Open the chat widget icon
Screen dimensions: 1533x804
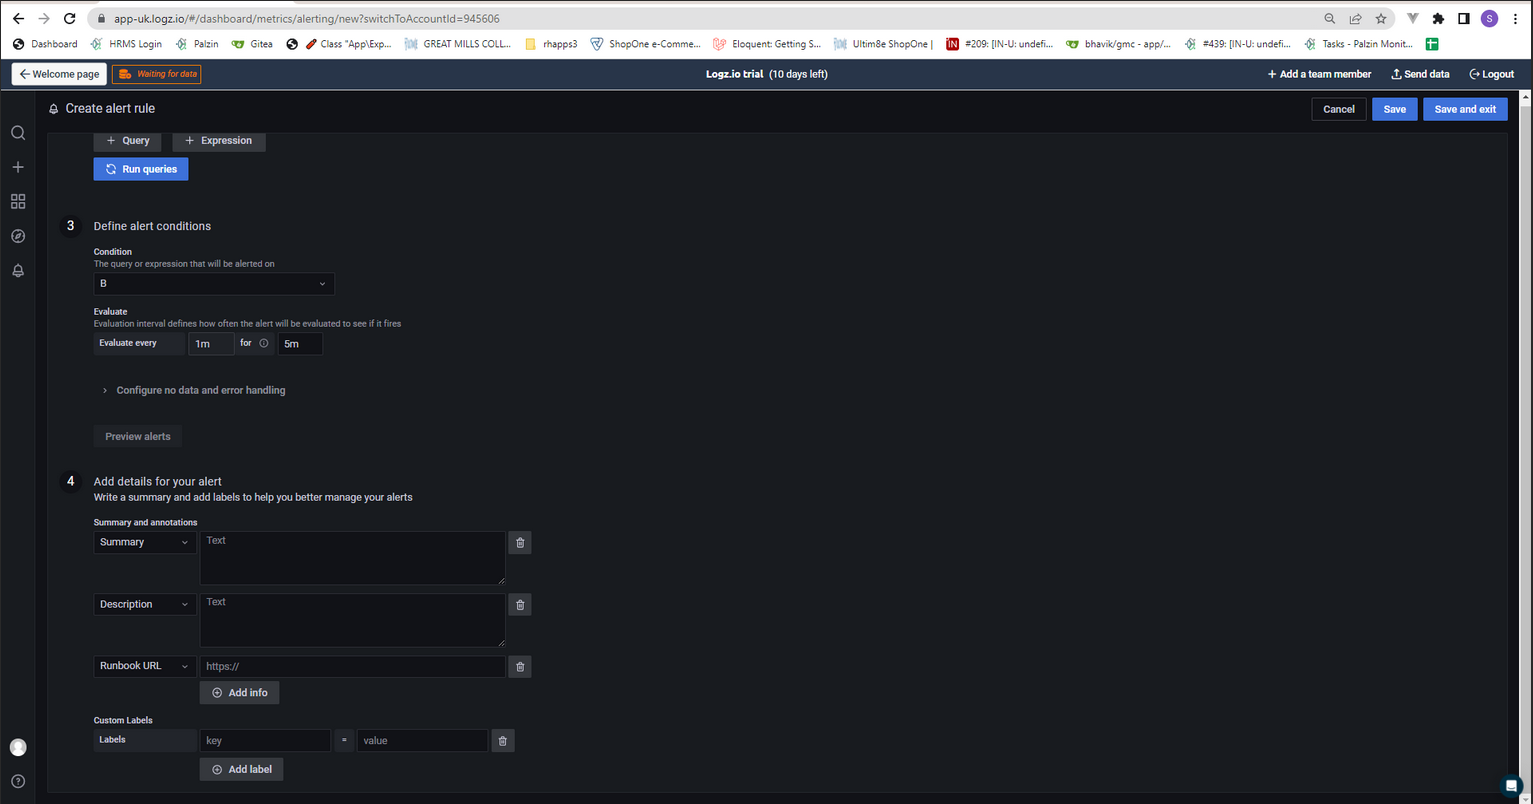[1512, 784]
